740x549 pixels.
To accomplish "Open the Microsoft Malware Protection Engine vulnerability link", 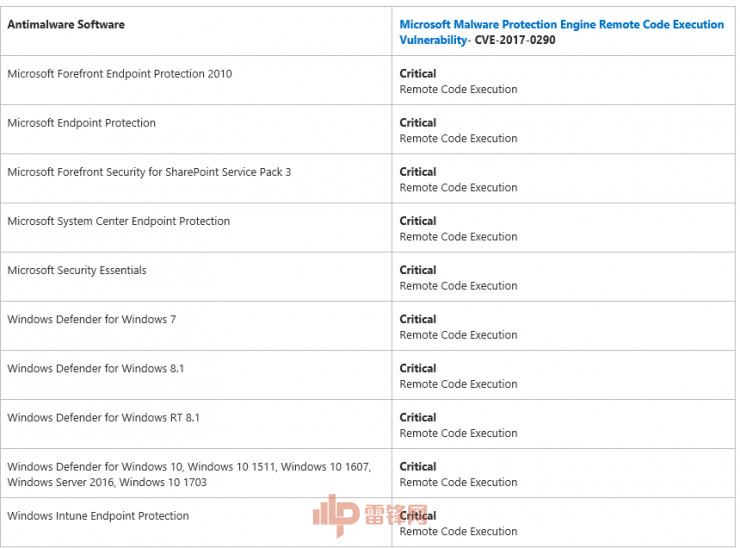I will [562, 32].
